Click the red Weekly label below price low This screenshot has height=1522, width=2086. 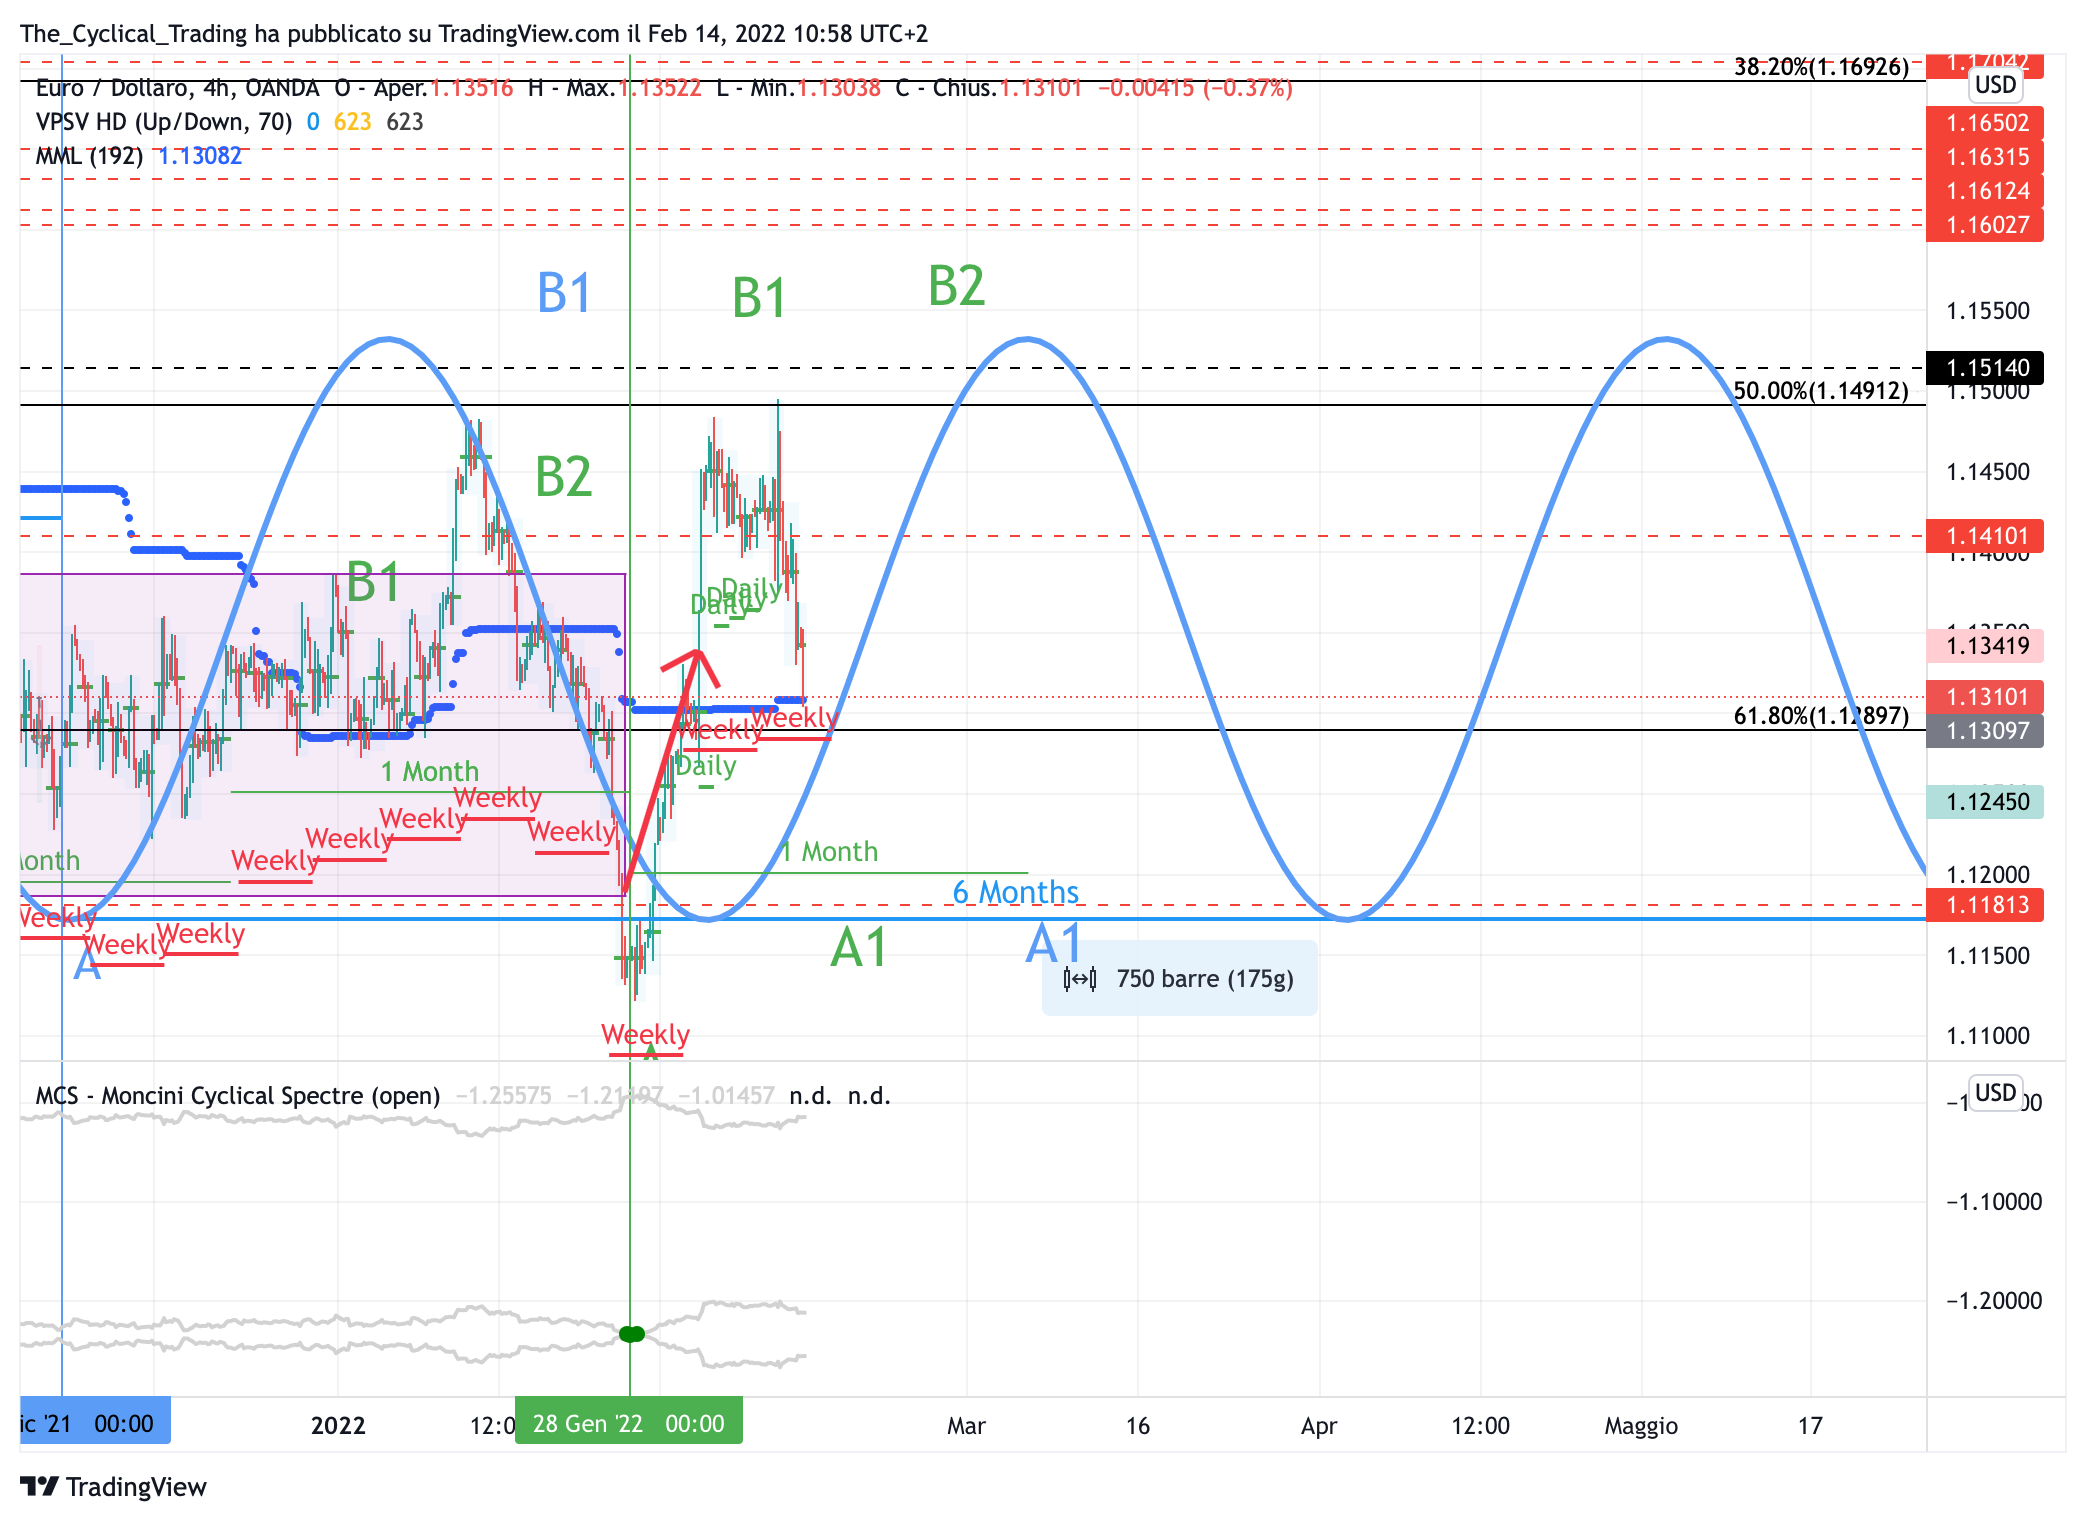pos(645,1034)
